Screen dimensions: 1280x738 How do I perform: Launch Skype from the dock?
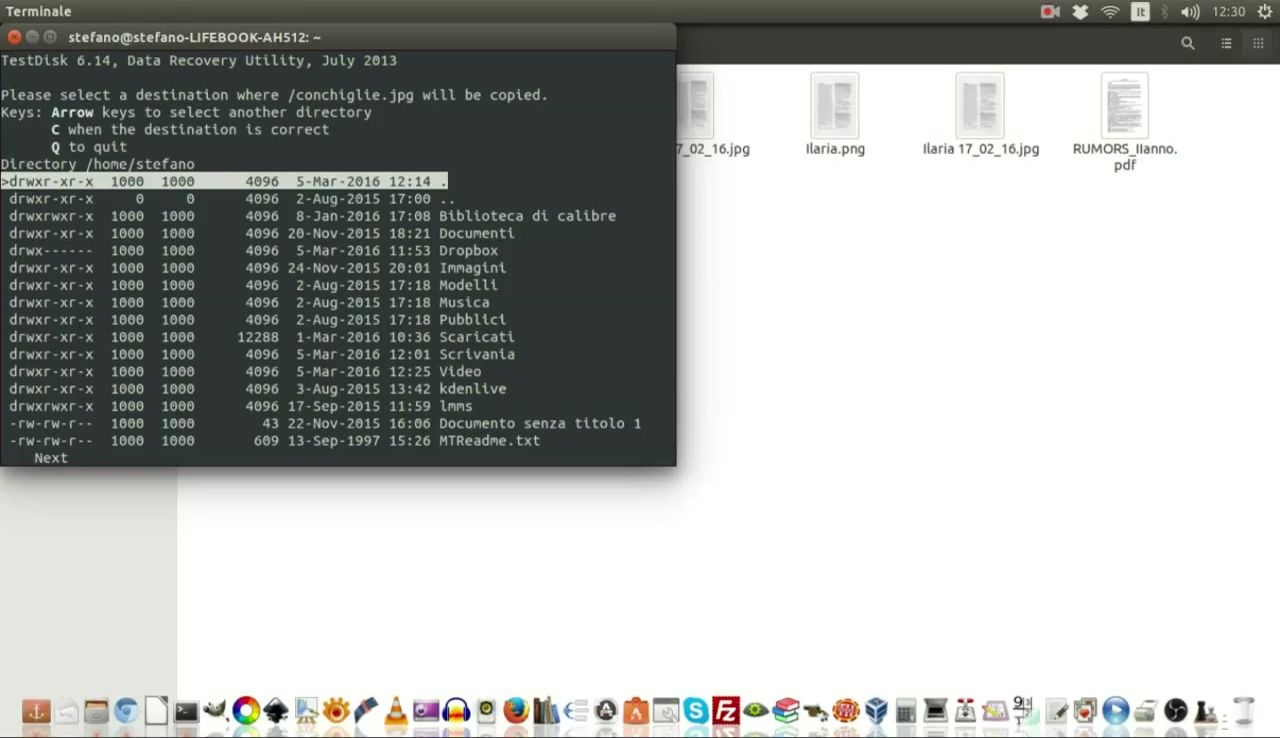696,711
